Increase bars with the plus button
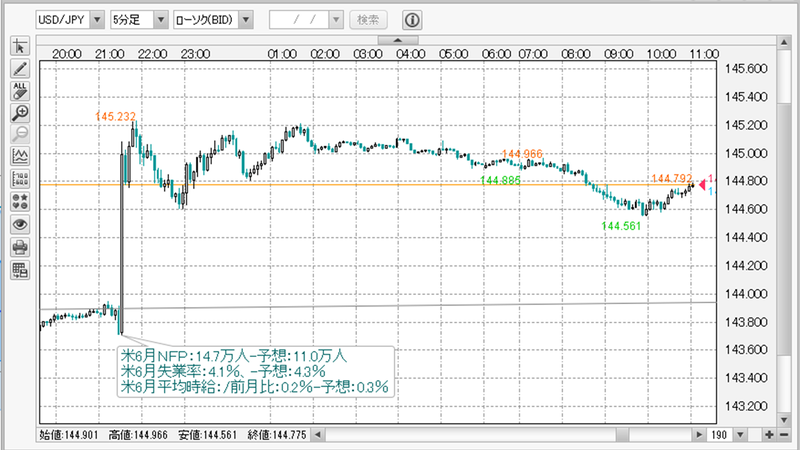800x450 pixels. (x=769, y=435)
